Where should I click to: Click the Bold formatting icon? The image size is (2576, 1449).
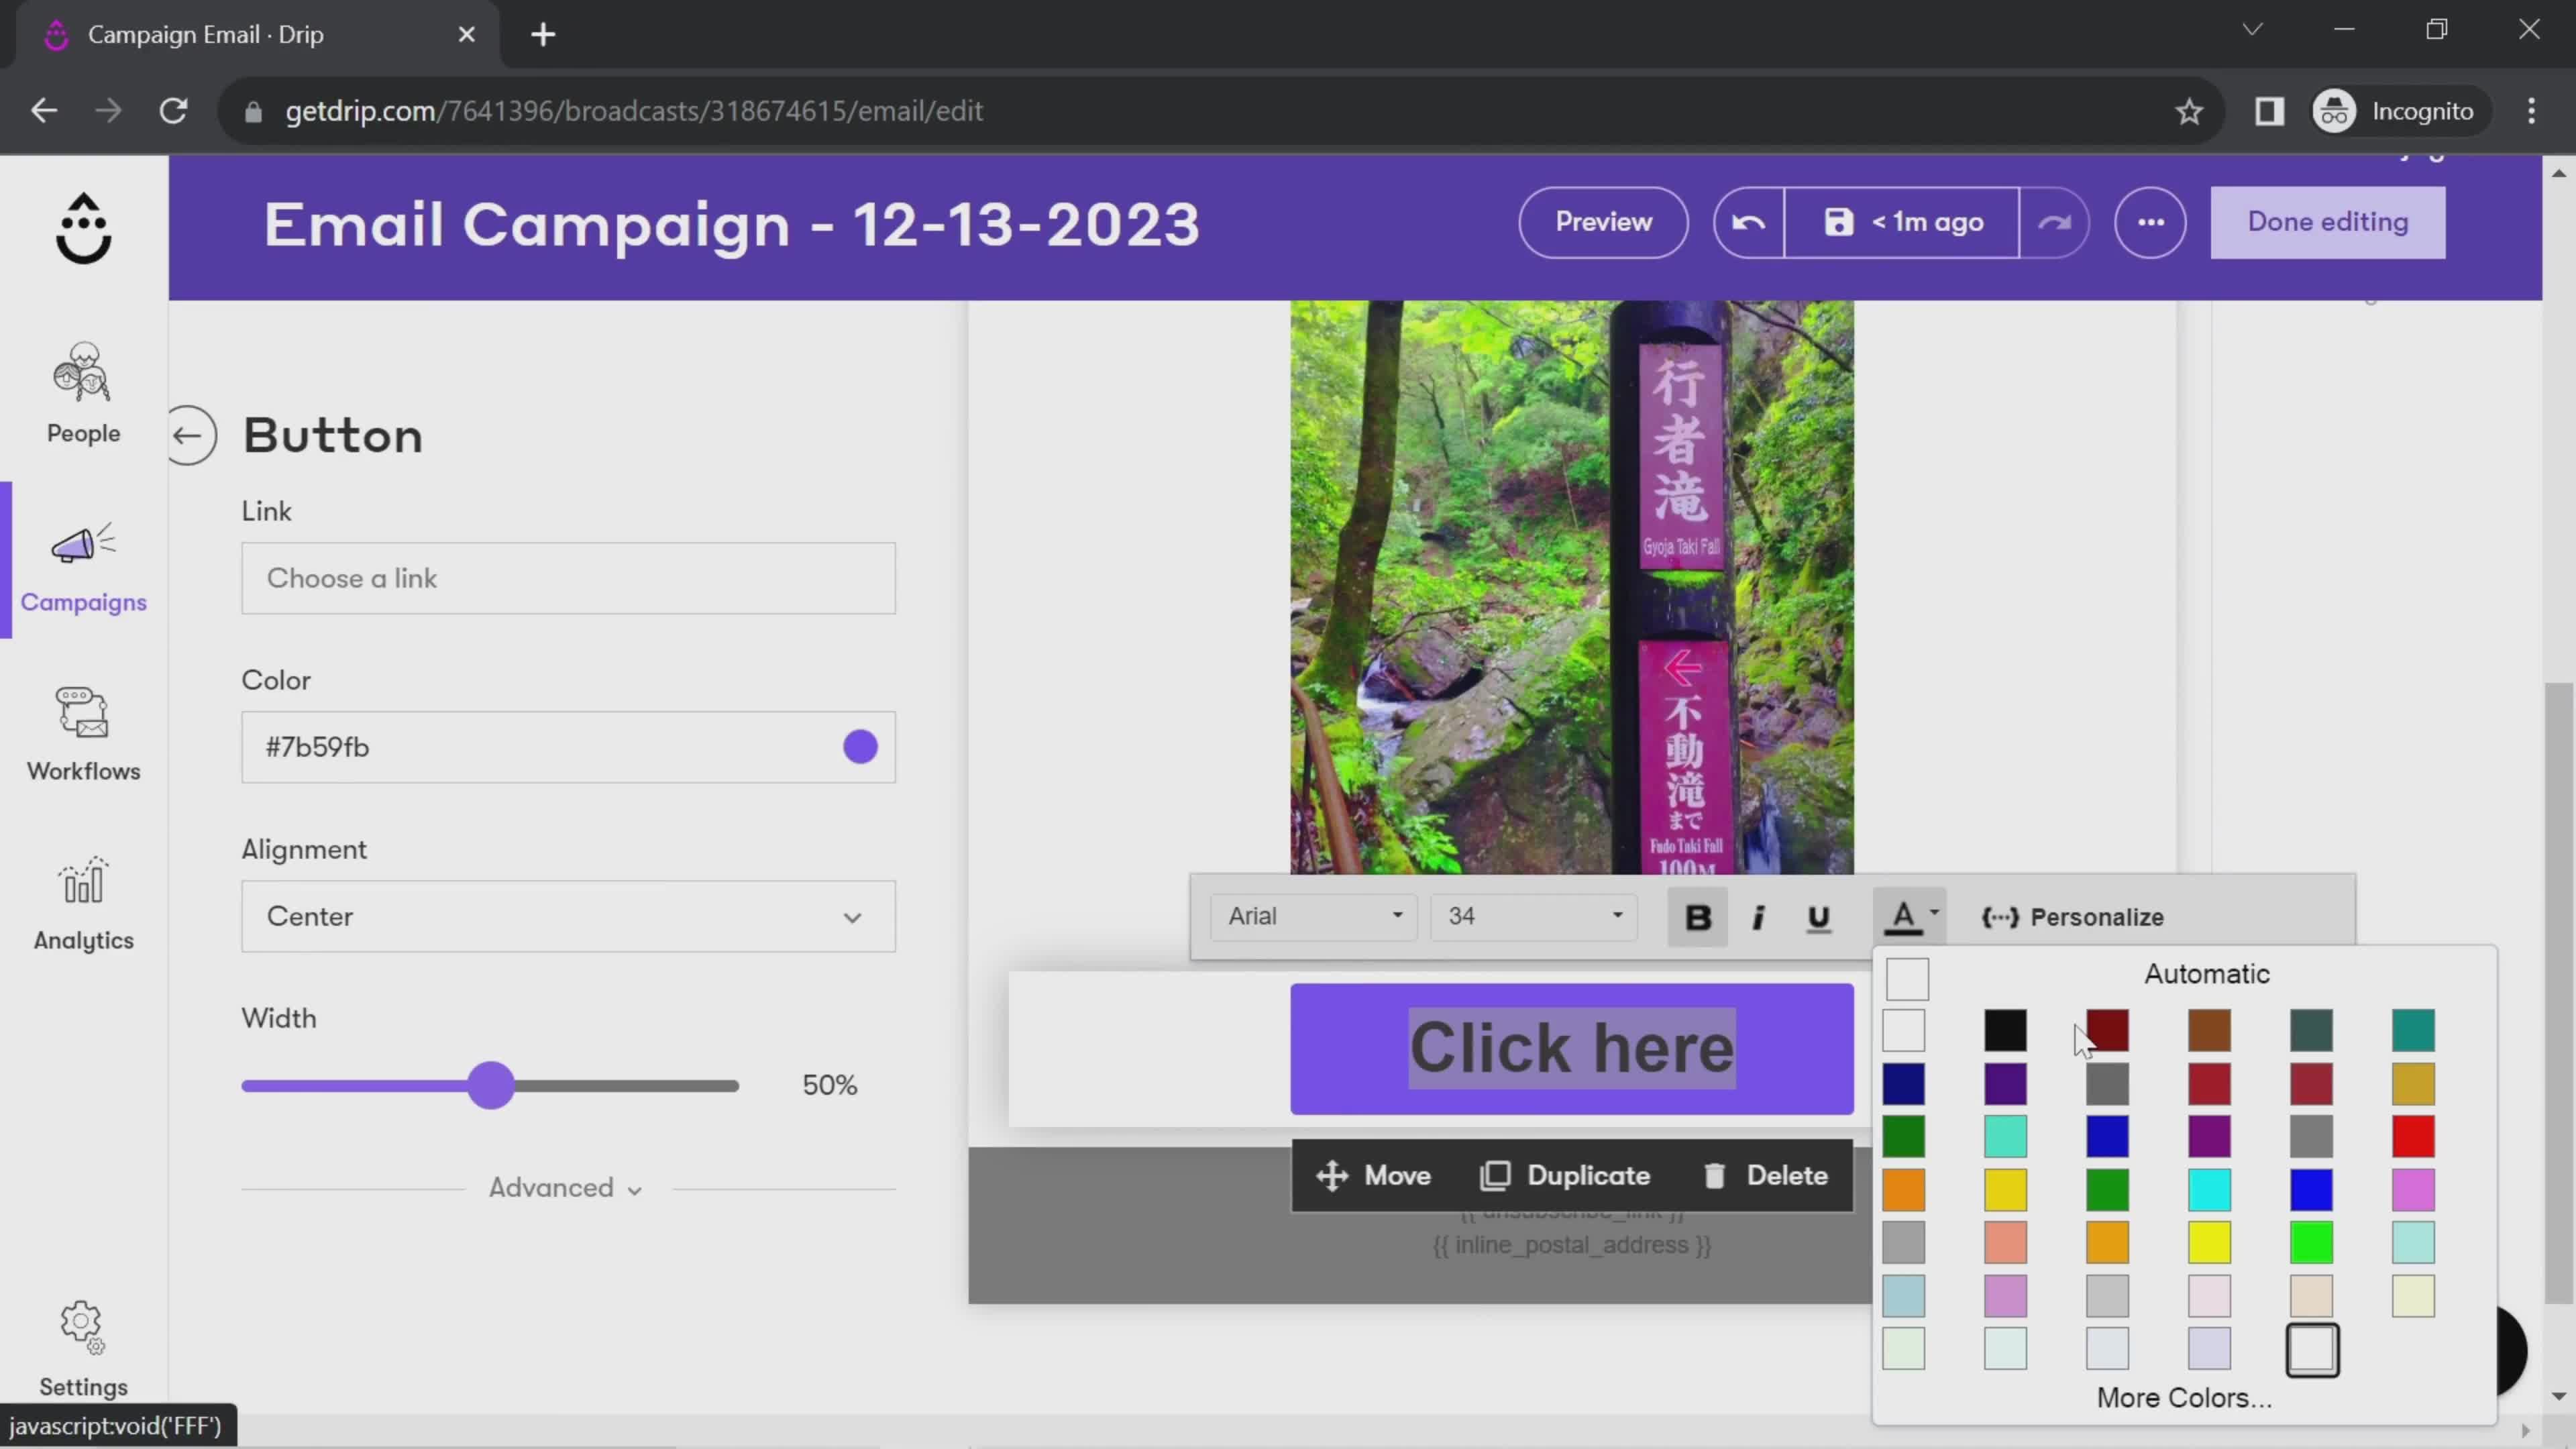1697,916
